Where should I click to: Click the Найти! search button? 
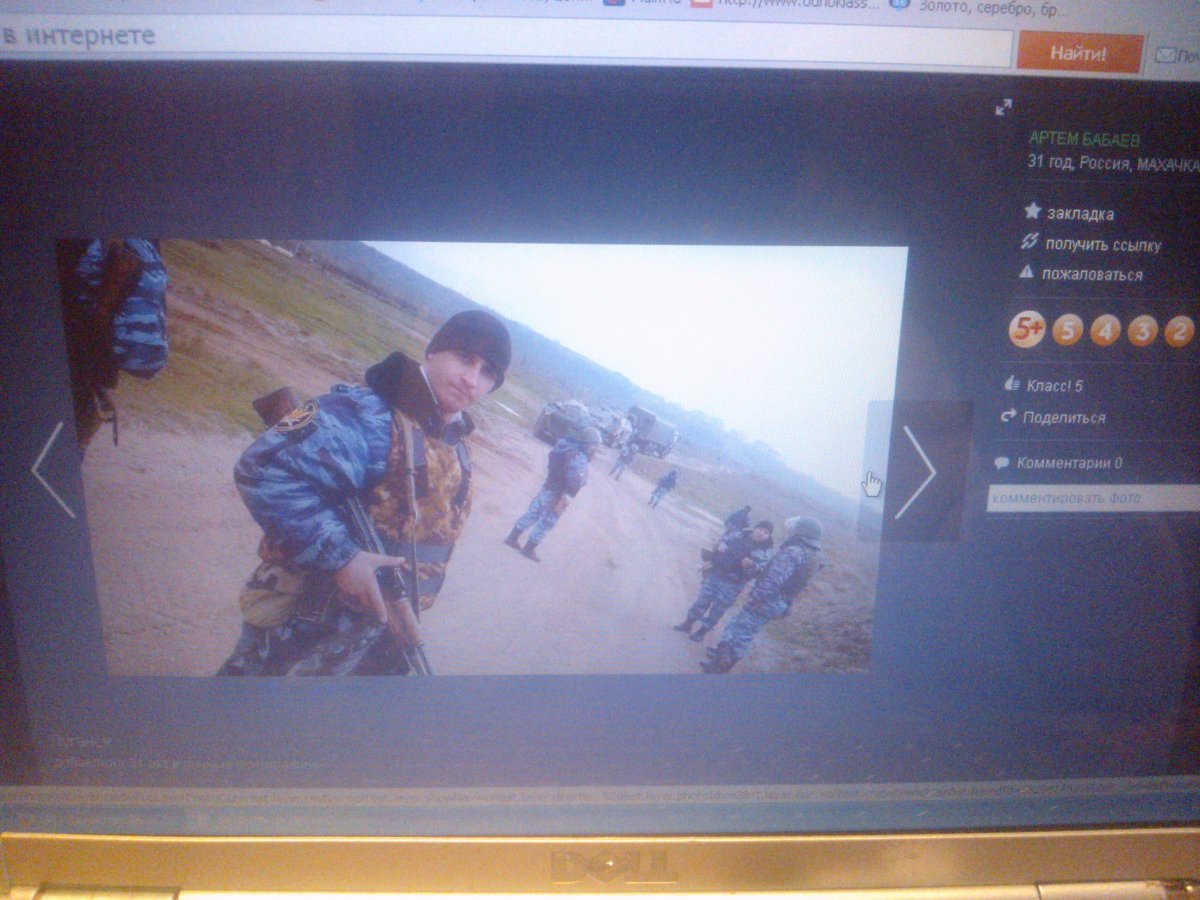point(1079,53)
